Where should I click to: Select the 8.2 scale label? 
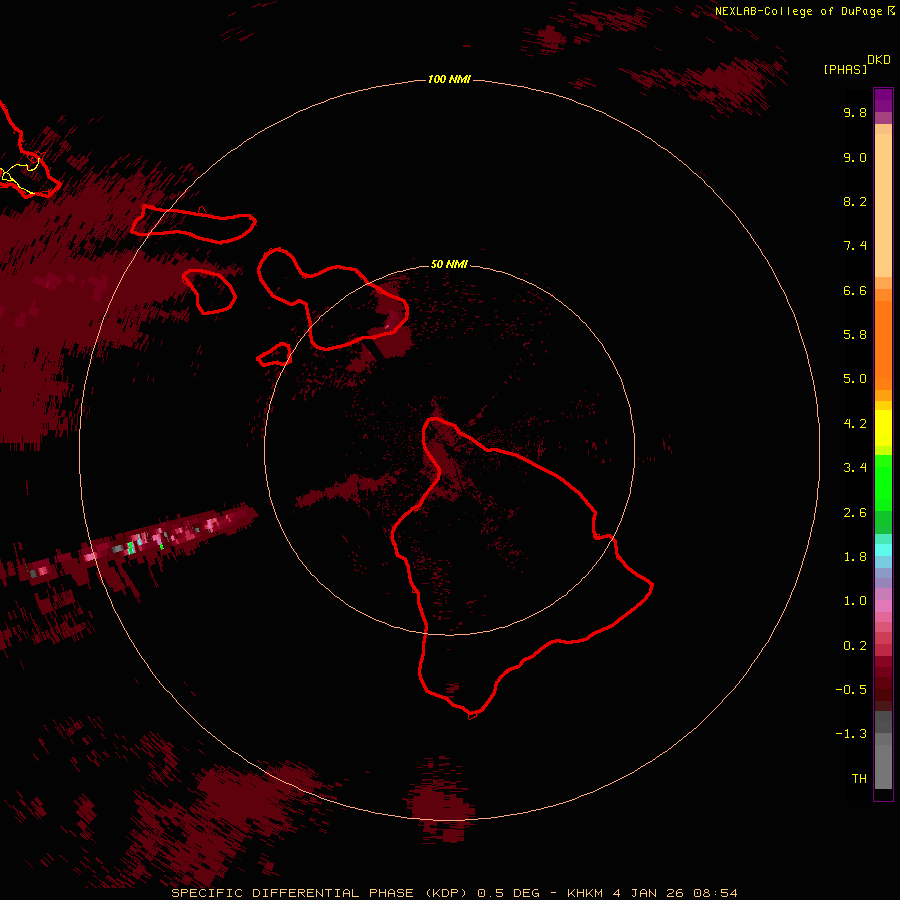coord(855,201)
